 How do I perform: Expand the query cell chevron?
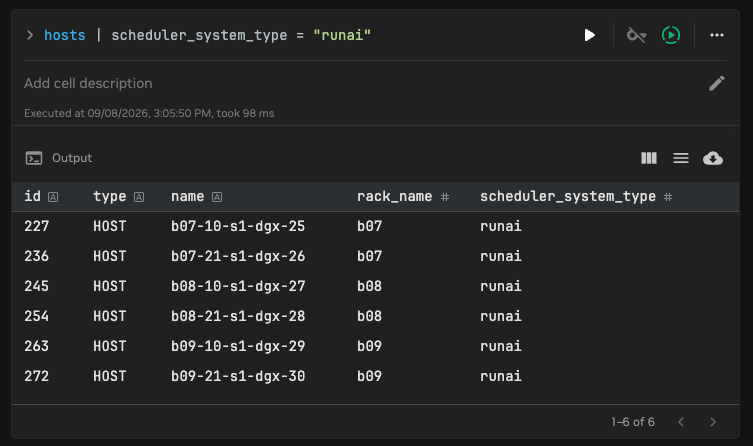[x=30, y=35]
